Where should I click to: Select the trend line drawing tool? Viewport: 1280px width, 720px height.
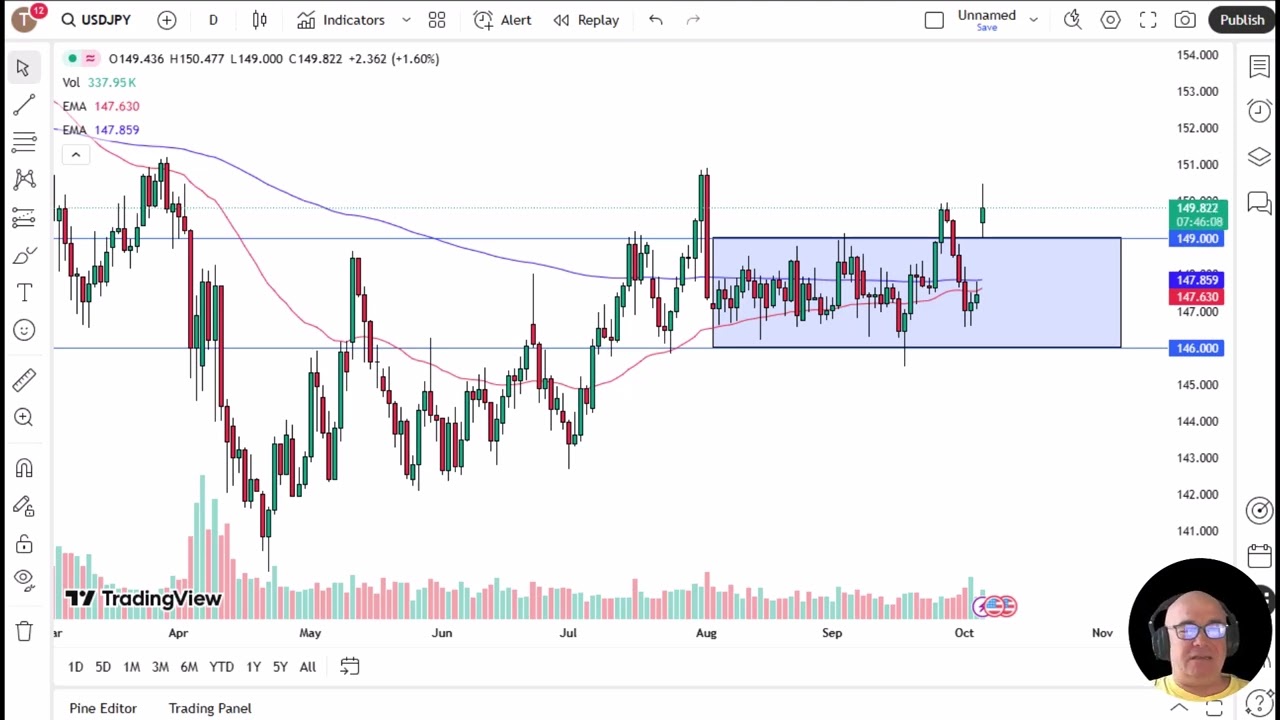coord(24,105)
